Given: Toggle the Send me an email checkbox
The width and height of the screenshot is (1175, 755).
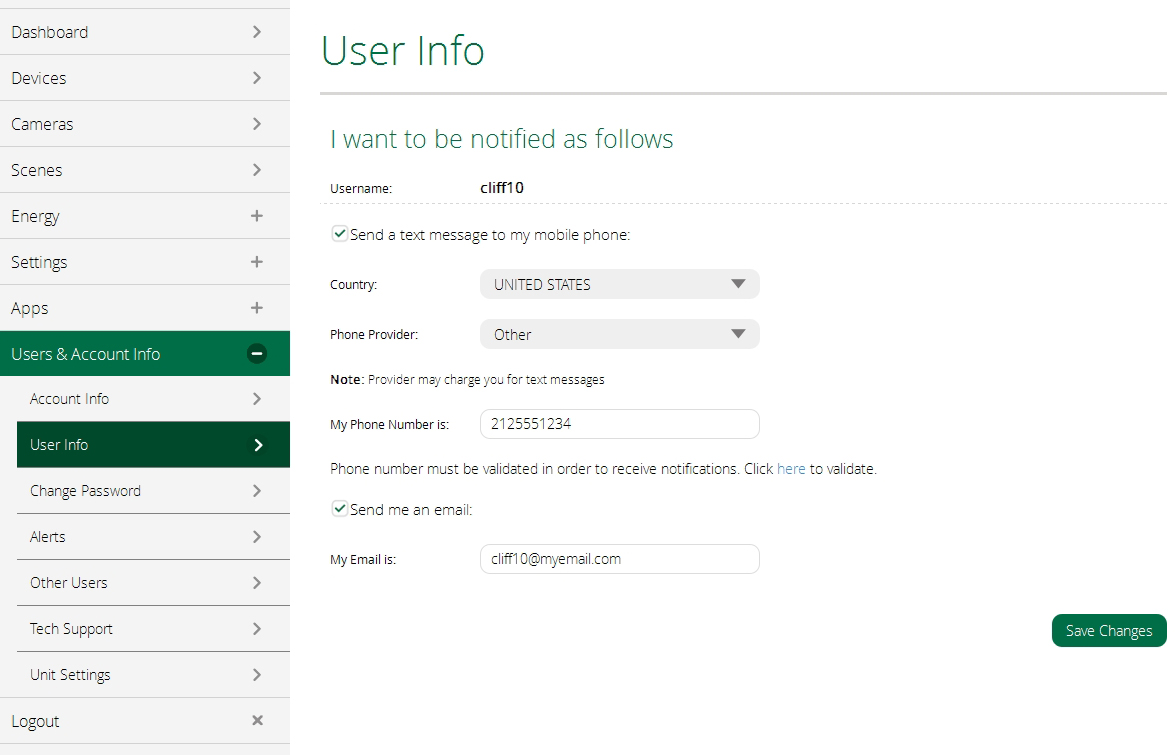Looking at the screenshot, I should pos(340,509).
